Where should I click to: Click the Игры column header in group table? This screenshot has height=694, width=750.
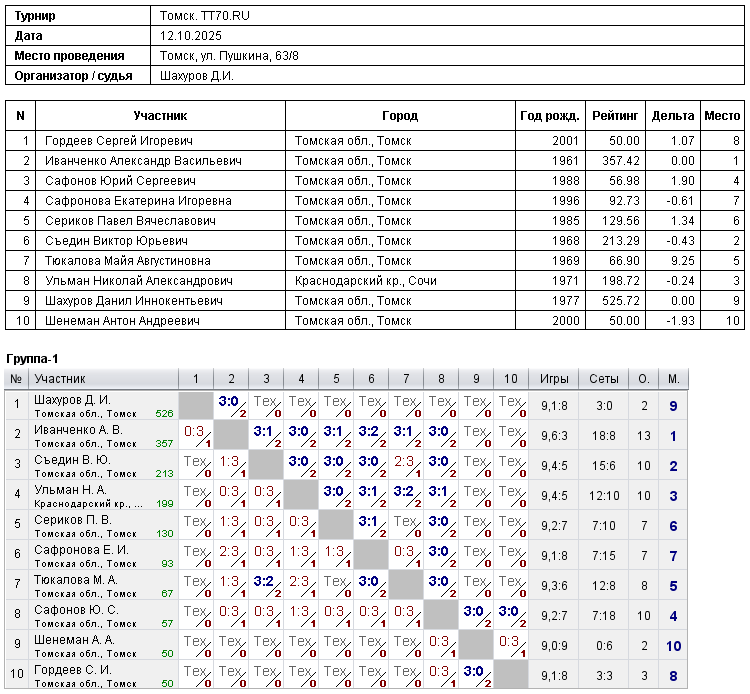tap(555, 379)
